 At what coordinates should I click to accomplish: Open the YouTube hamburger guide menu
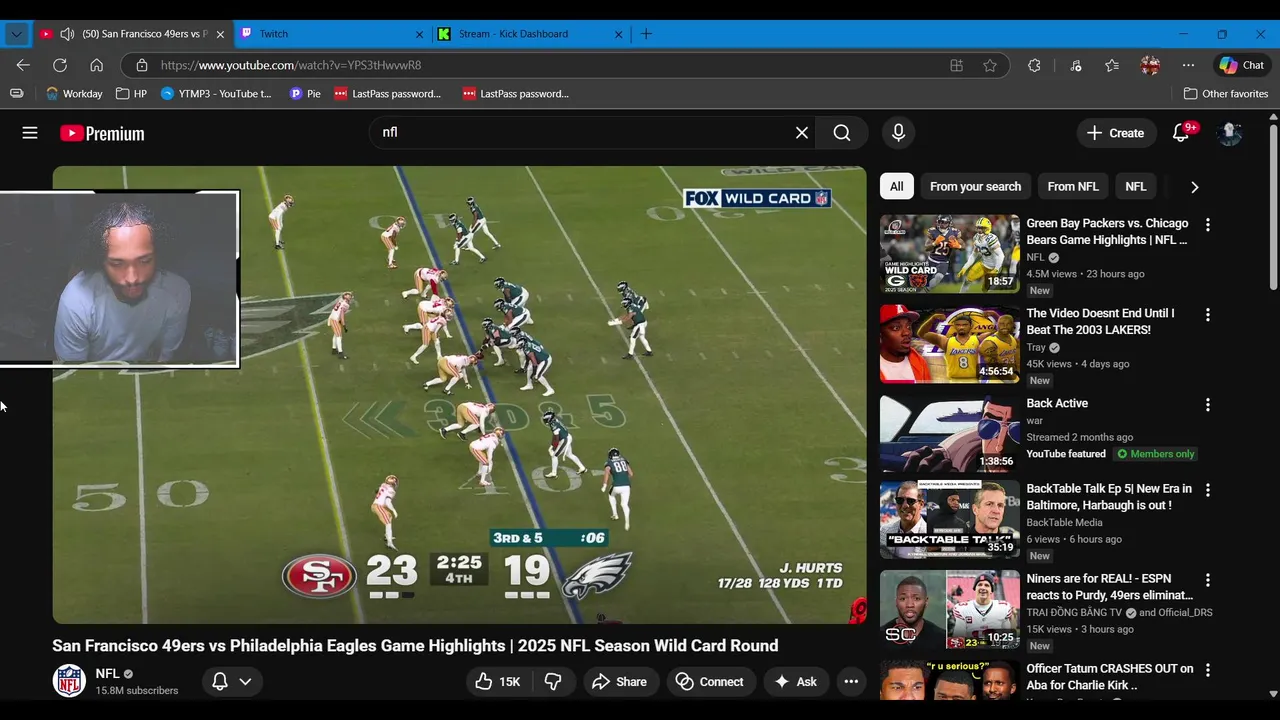pyautogui.click(x=30, y=133)
